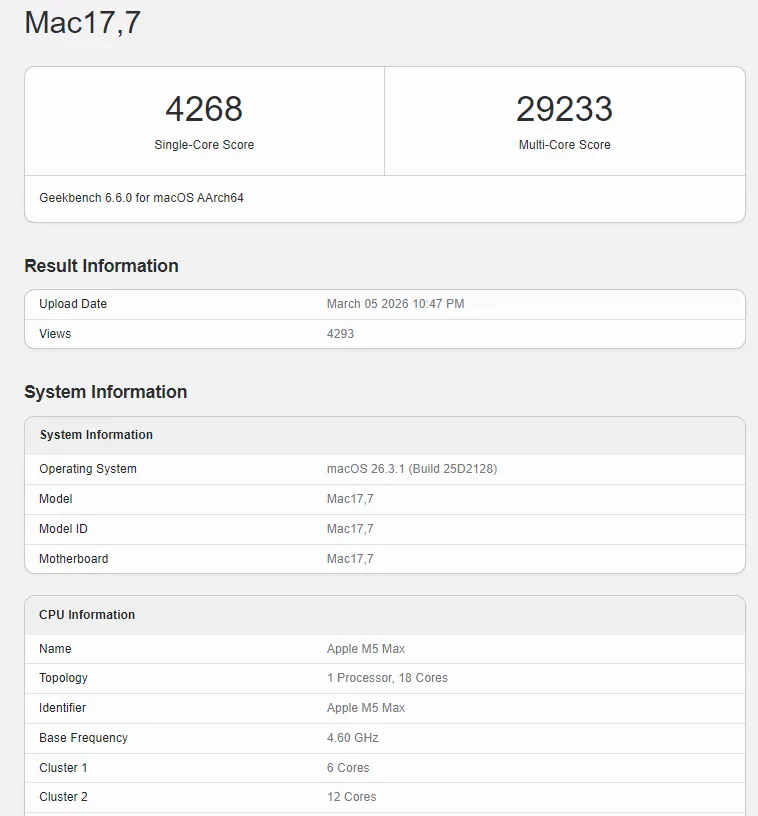Click the Single-Core Score label

point(204,145)
